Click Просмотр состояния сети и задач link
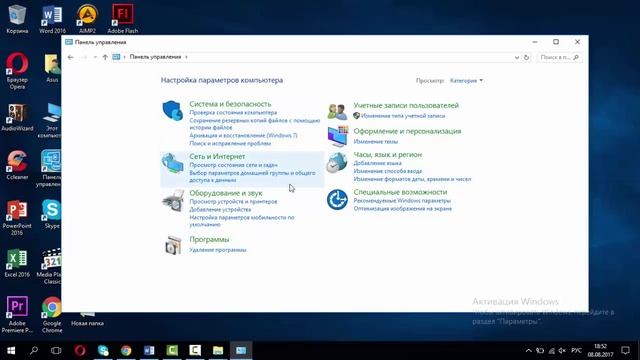The image size is (640, 360). 233,165
